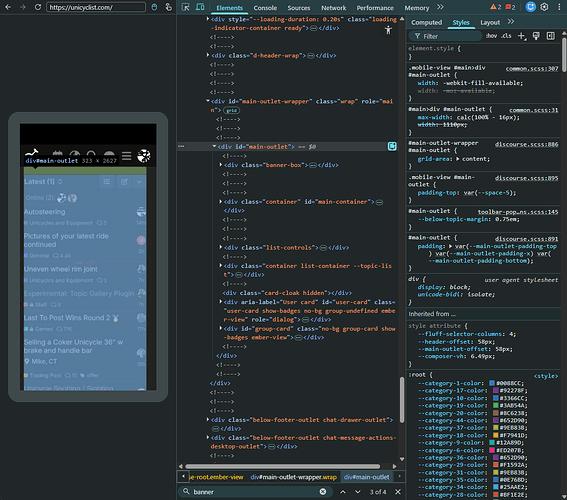Screen dimensions: 567x500
Task: Expand the list-controls div node
Action: (x=221, y=247)
